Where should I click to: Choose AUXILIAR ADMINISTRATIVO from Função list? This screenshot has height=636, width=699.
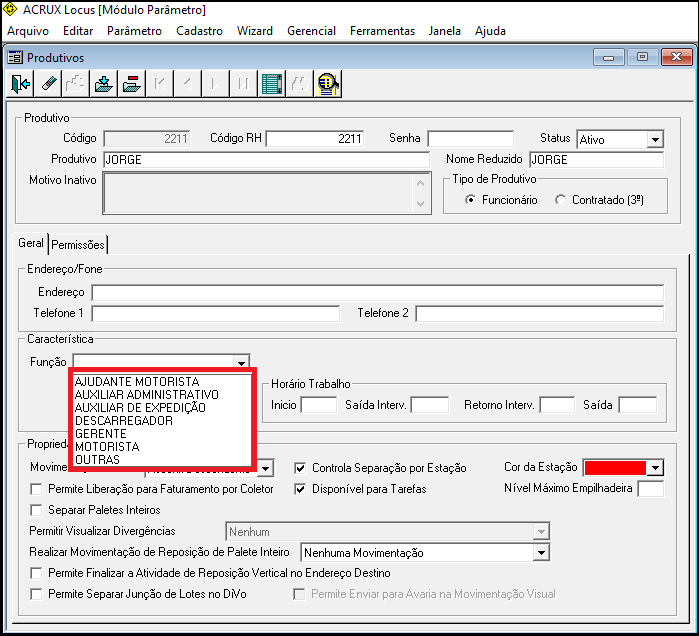point(162,395)
